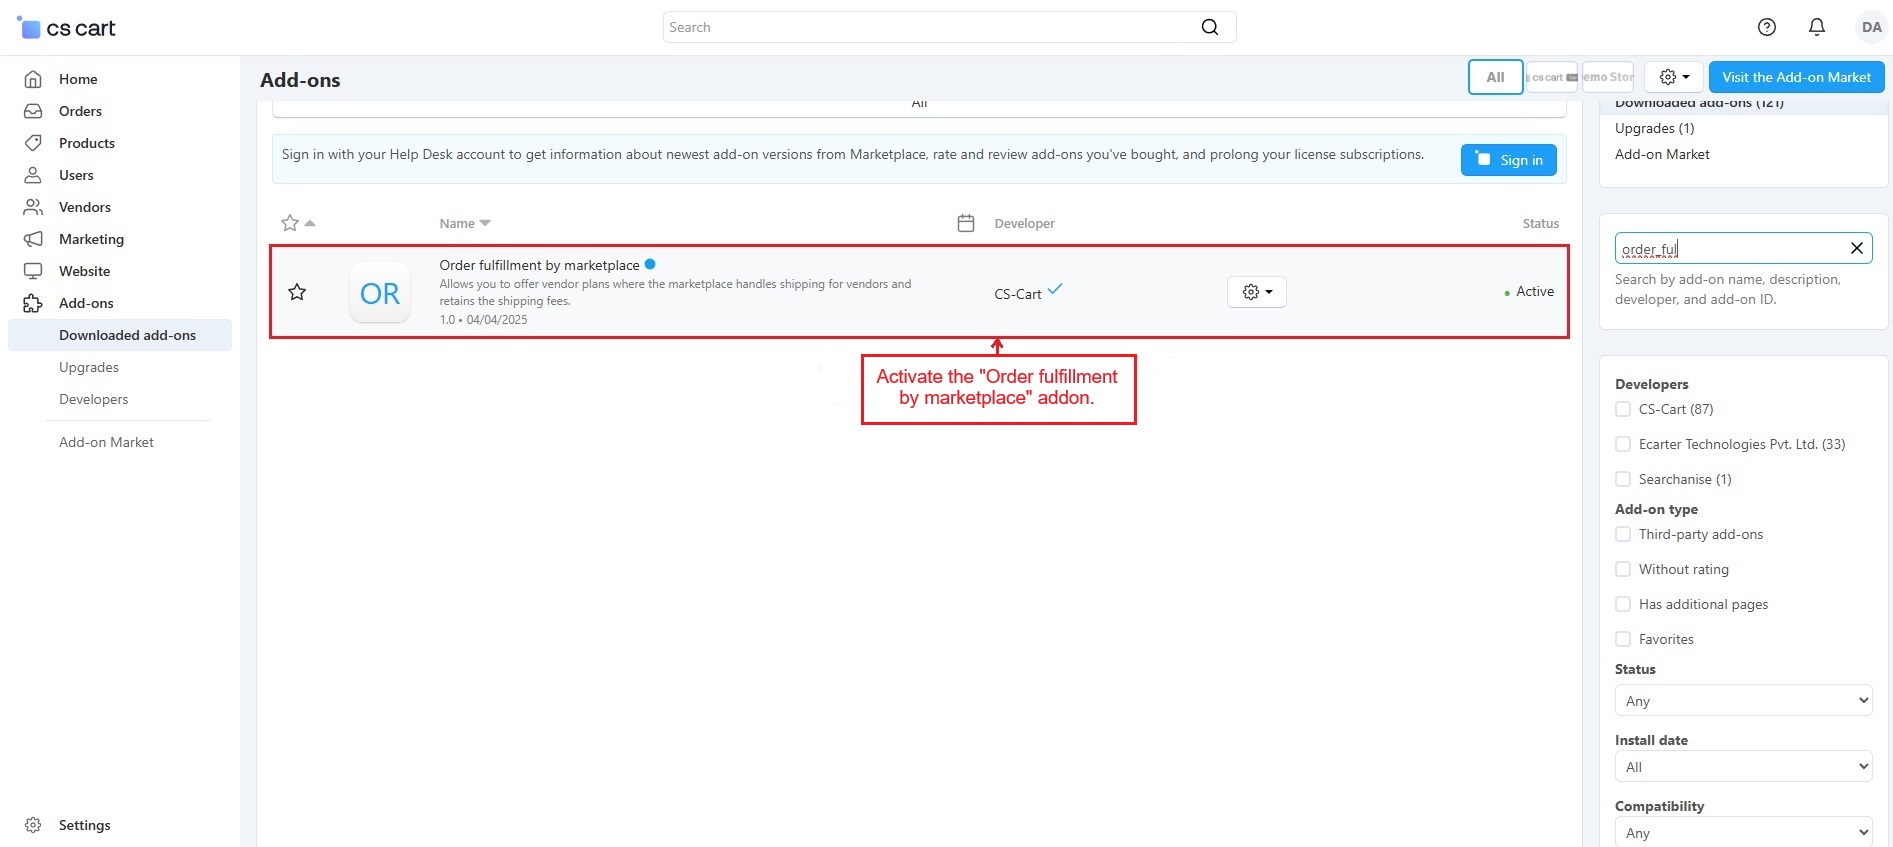Image resolution: width=1893 pixels, height=847 pixels.
Task: Star the Order fulfillment add-on as favorite
Action: click(297, 292)
